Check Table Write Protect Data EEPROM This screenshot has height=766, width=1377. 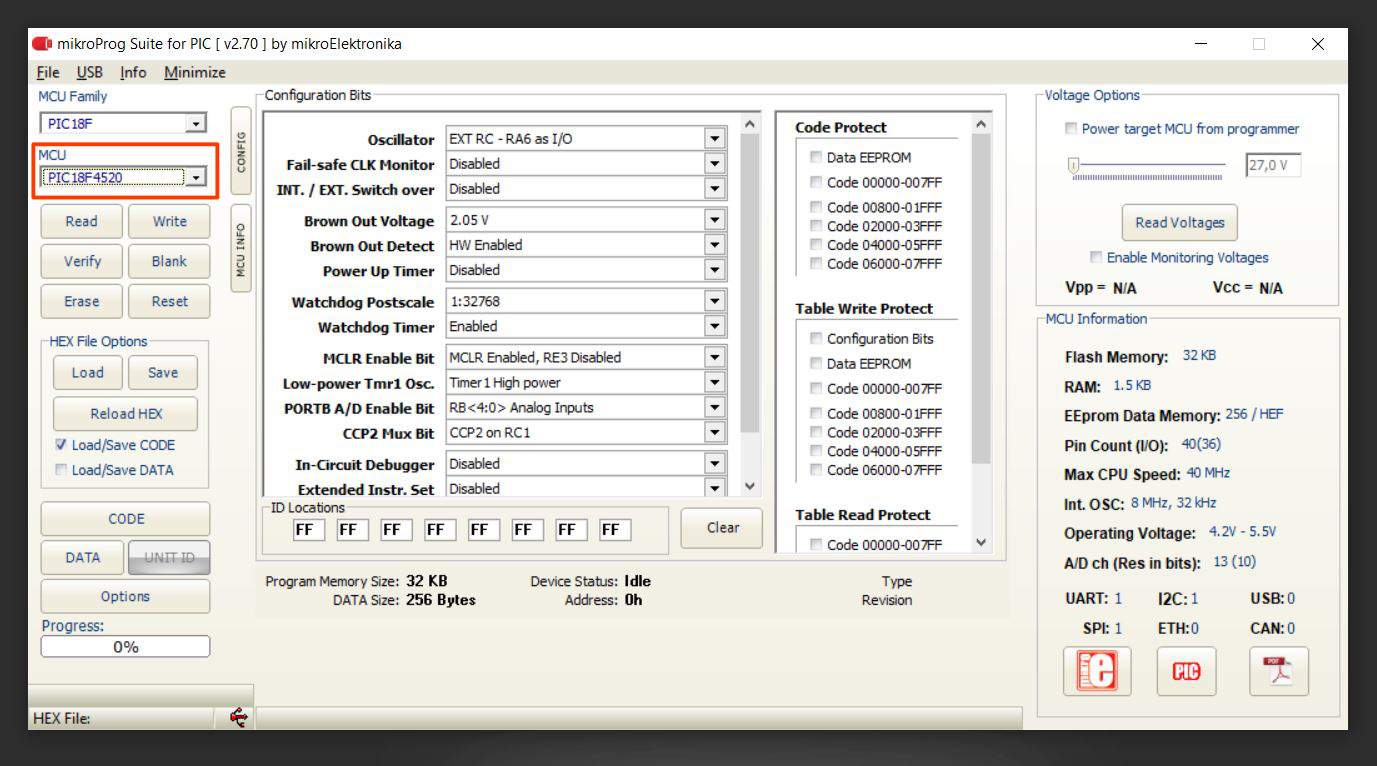click(817, 364)
